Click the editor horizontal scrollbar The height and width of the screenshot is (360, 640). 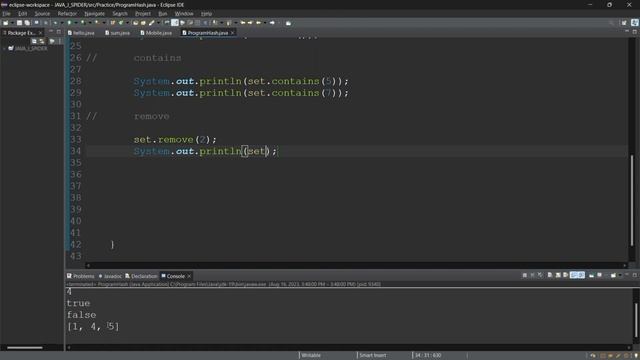[x=356, y=265]
